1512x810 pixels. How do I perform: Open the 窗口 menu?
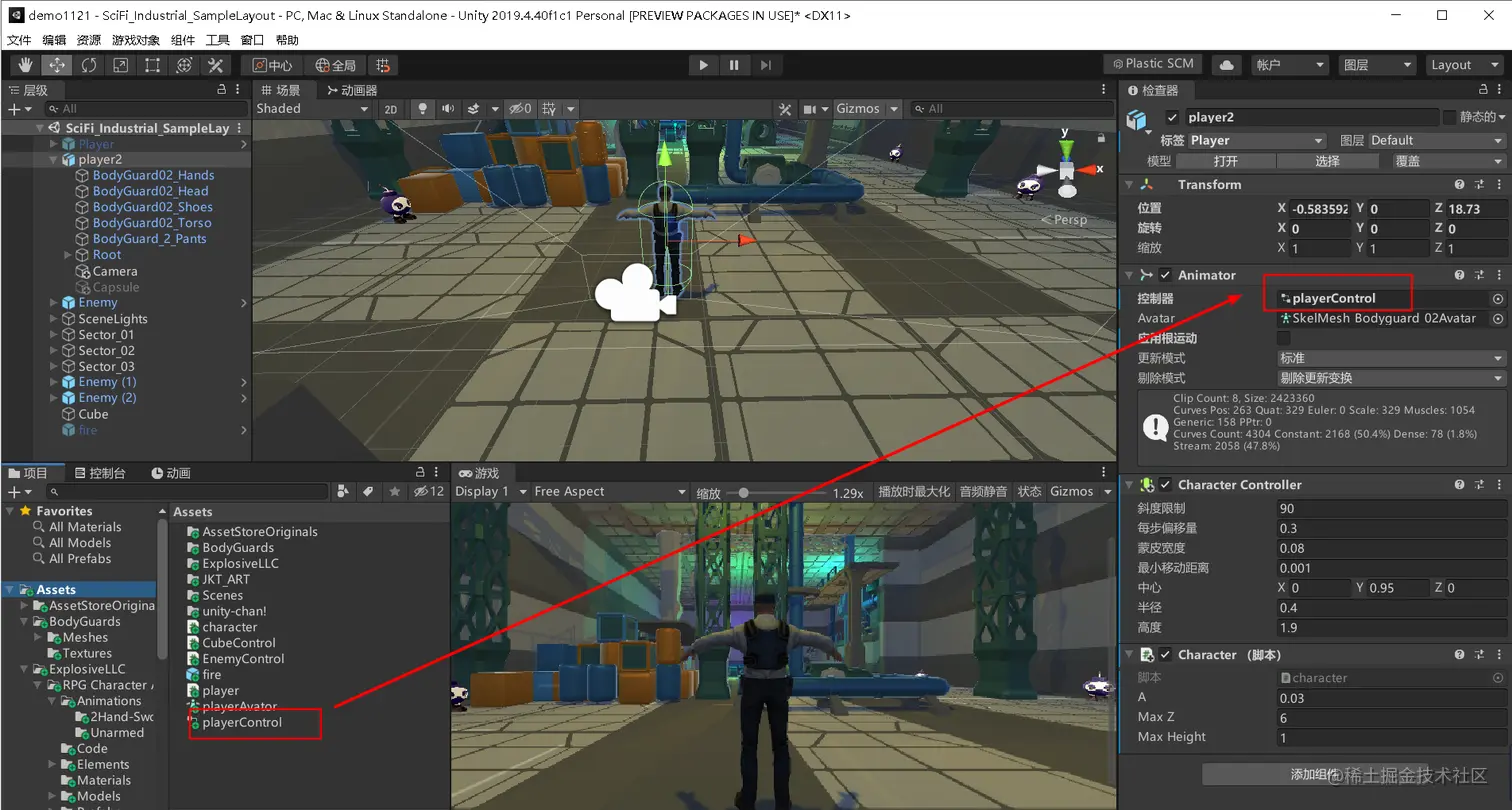click(x=253, y=40)
